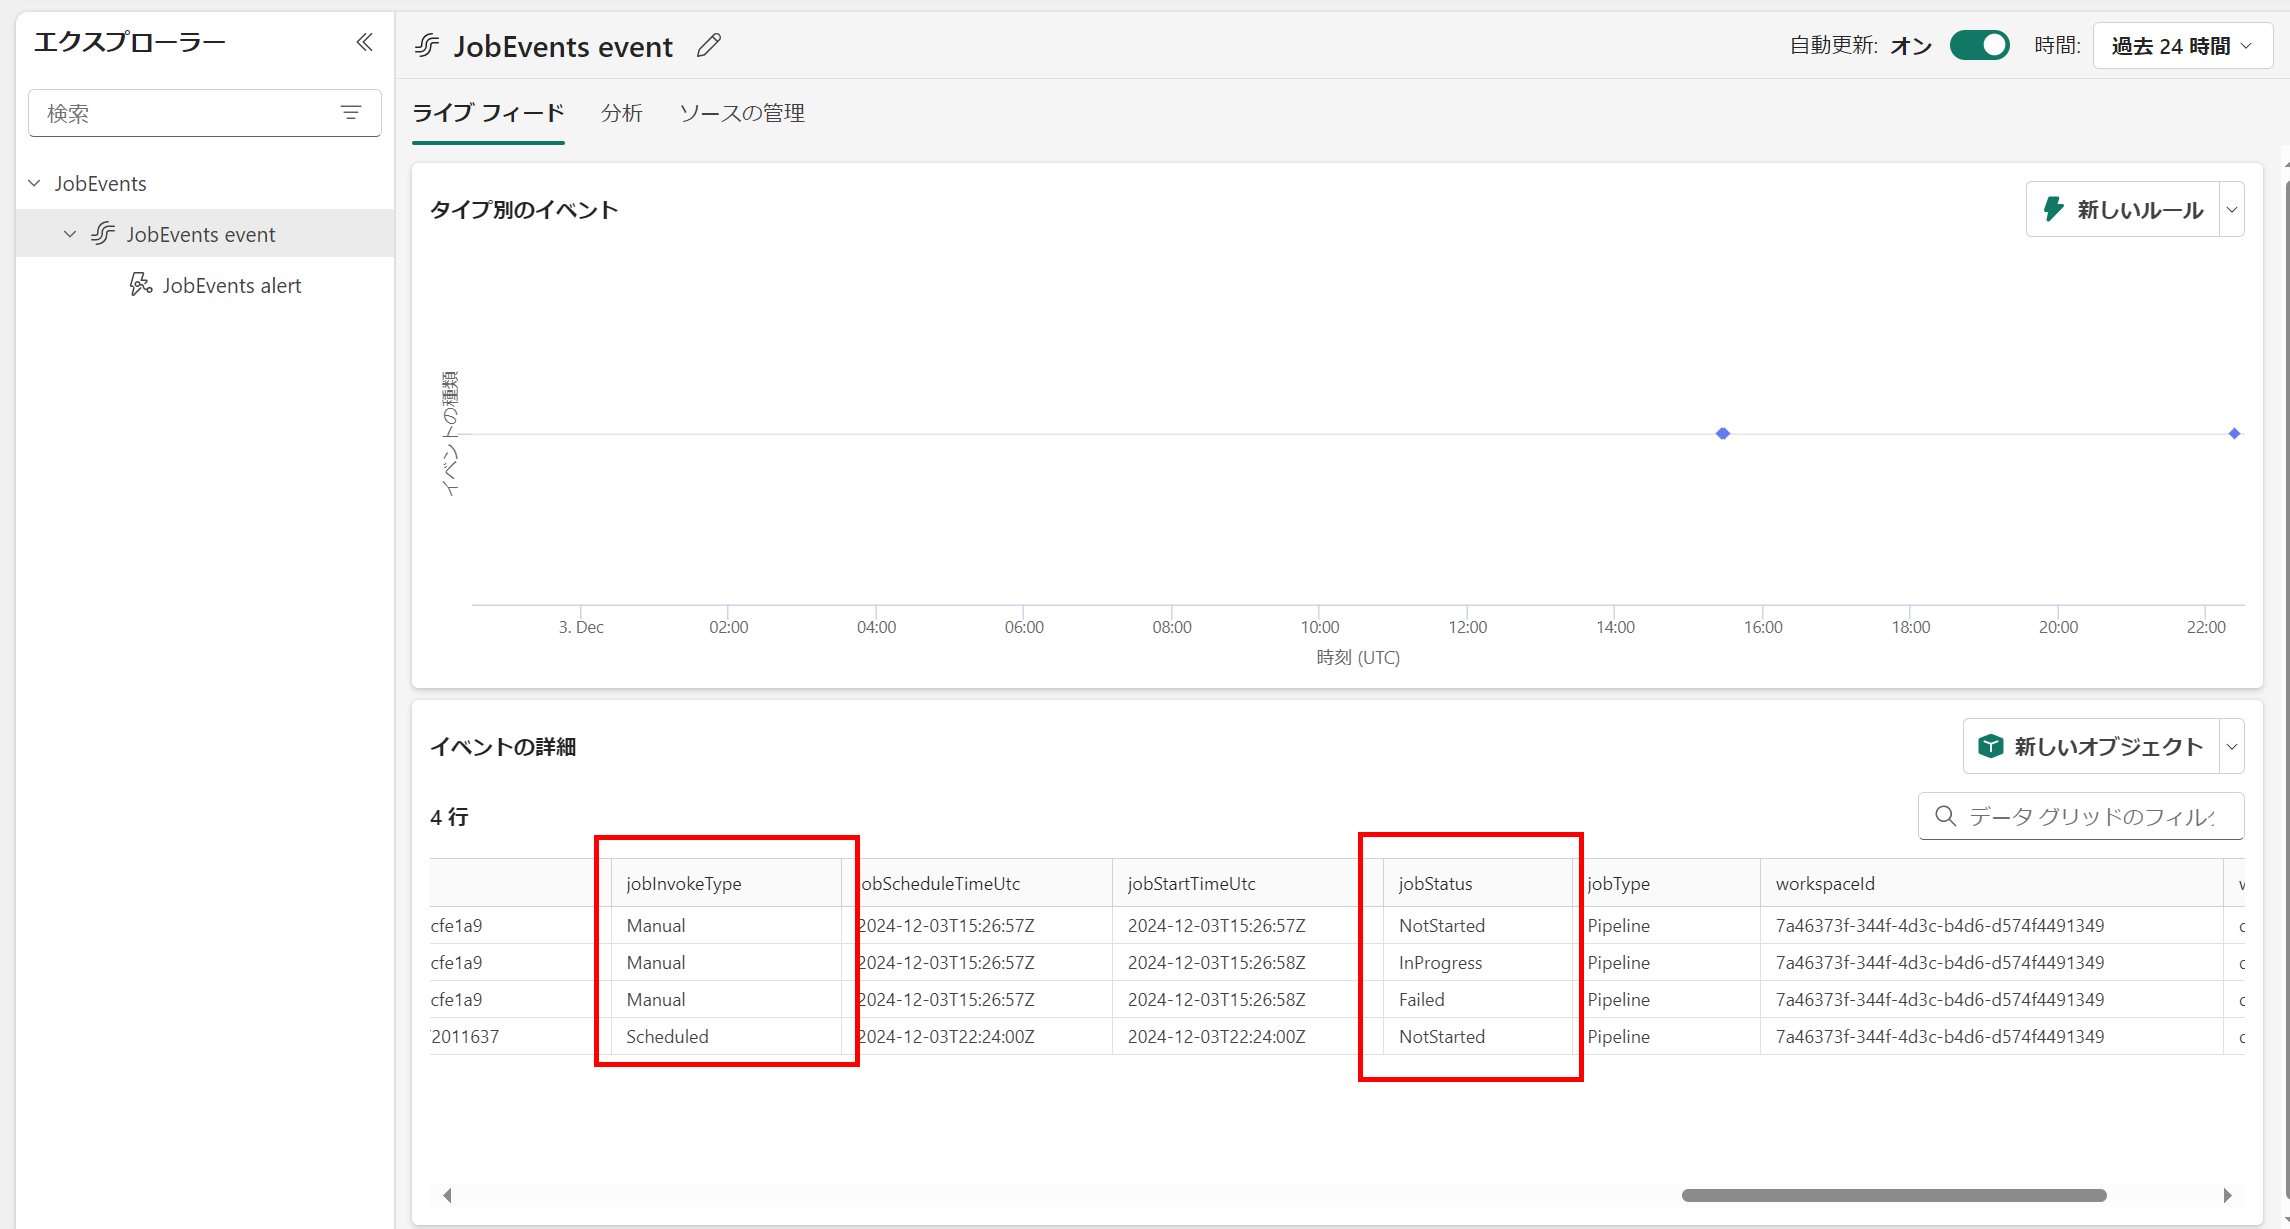Open the 過去 24 時間 time range dropdown
The image size is (2290, 1229).
click(2181, 46)
